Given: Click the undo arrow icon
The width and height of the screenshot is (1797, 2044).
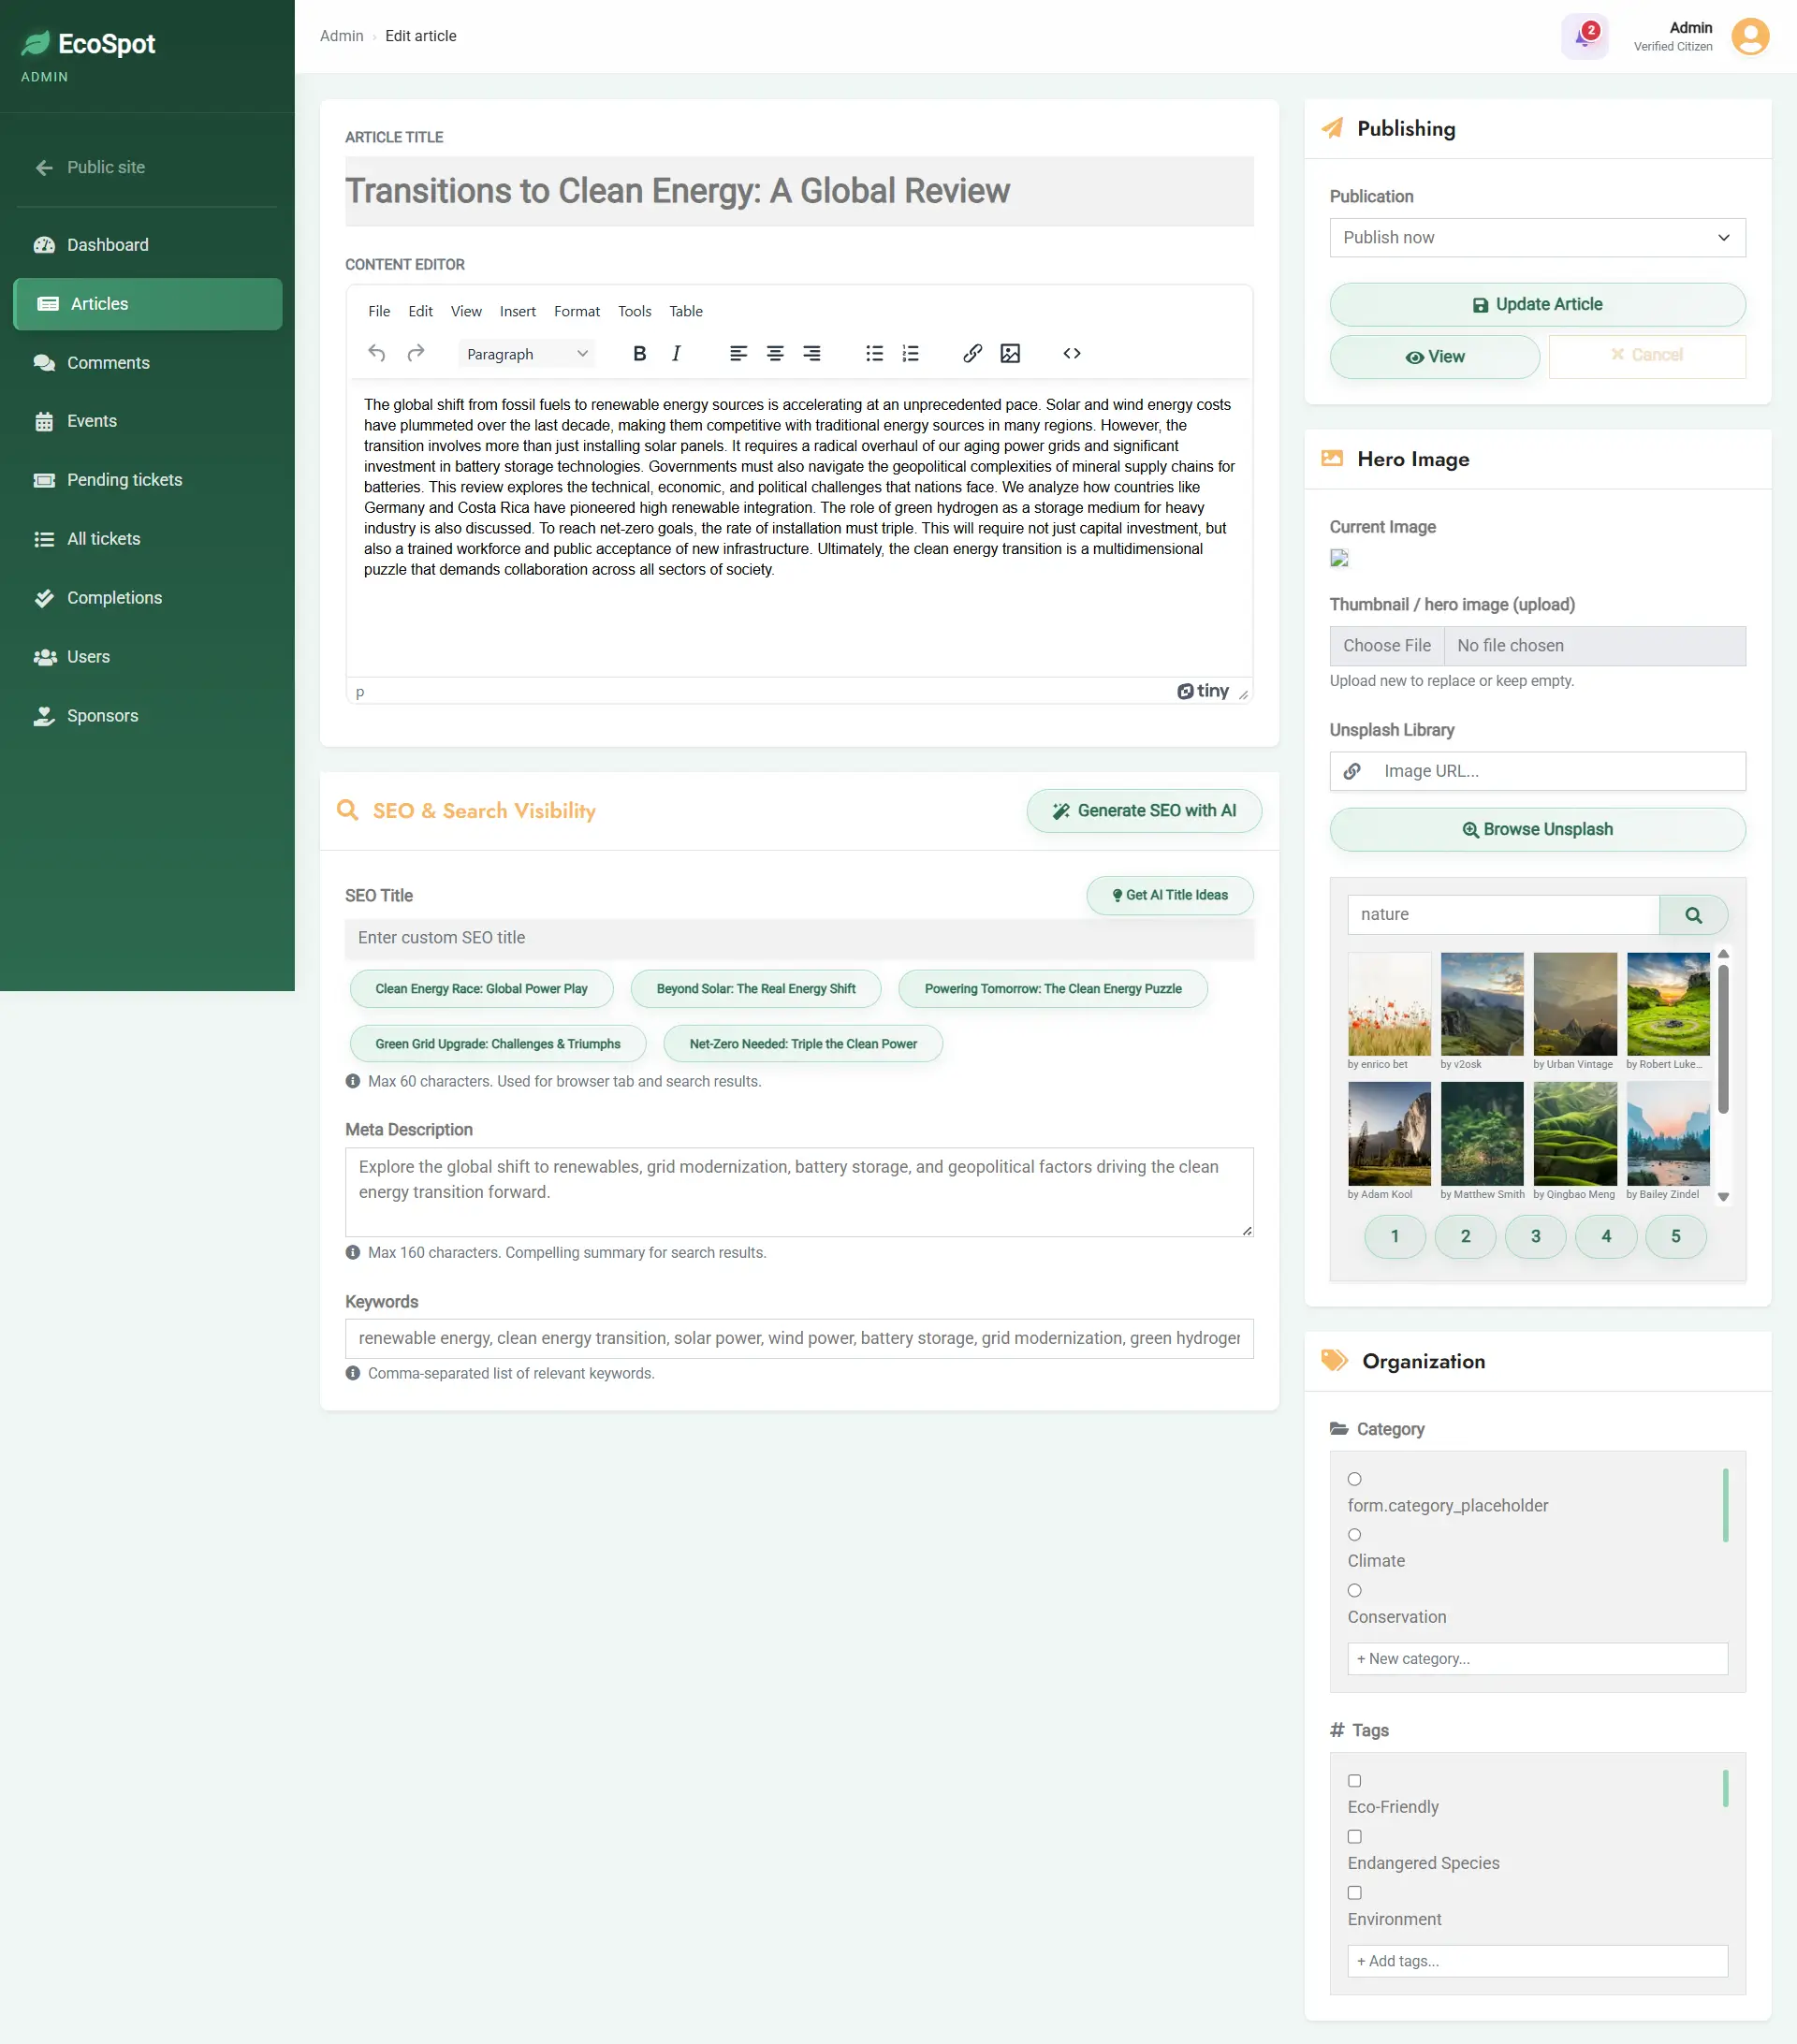Looking at the screenshot, I should coord(377,353).
